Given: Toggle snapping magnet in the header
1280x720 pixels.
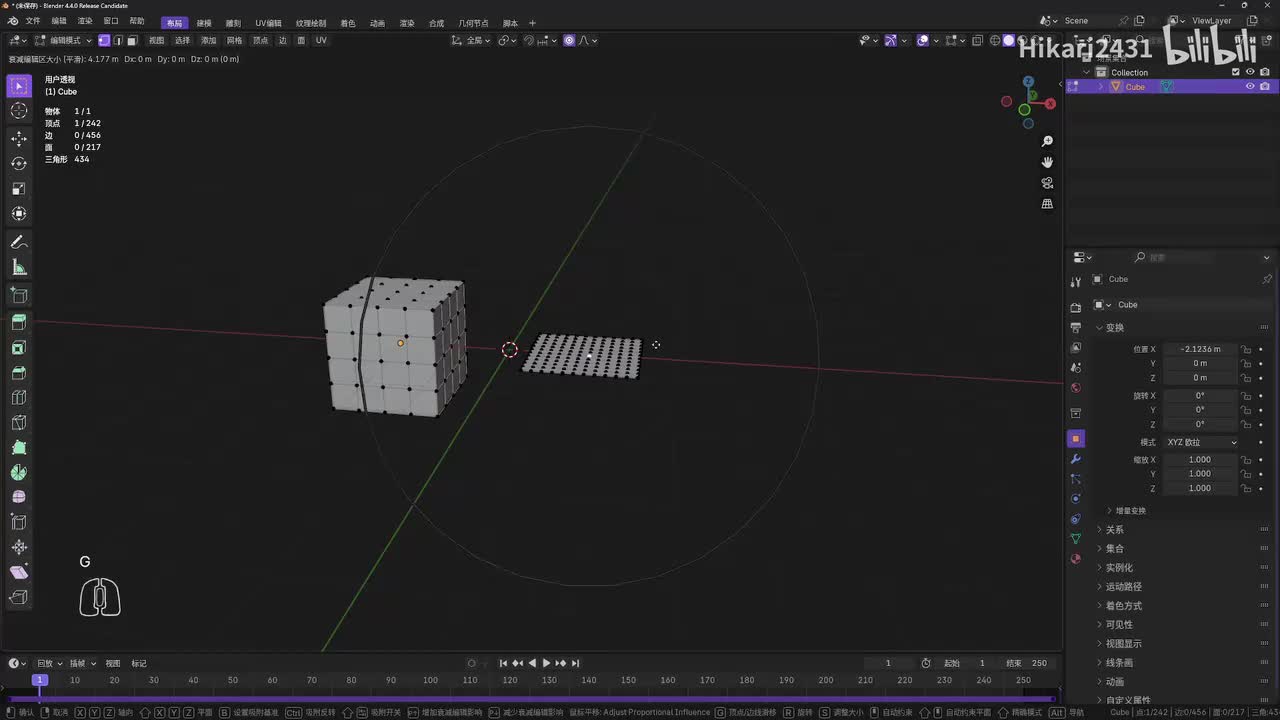Looking at the screenshot, I should pyautogui.click(x=531, y=40).
